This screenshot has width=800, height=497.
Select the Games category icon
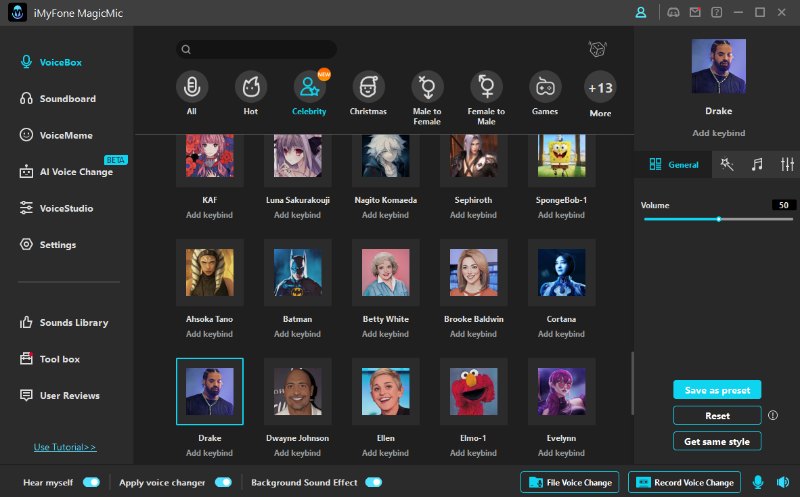[545, 87]
